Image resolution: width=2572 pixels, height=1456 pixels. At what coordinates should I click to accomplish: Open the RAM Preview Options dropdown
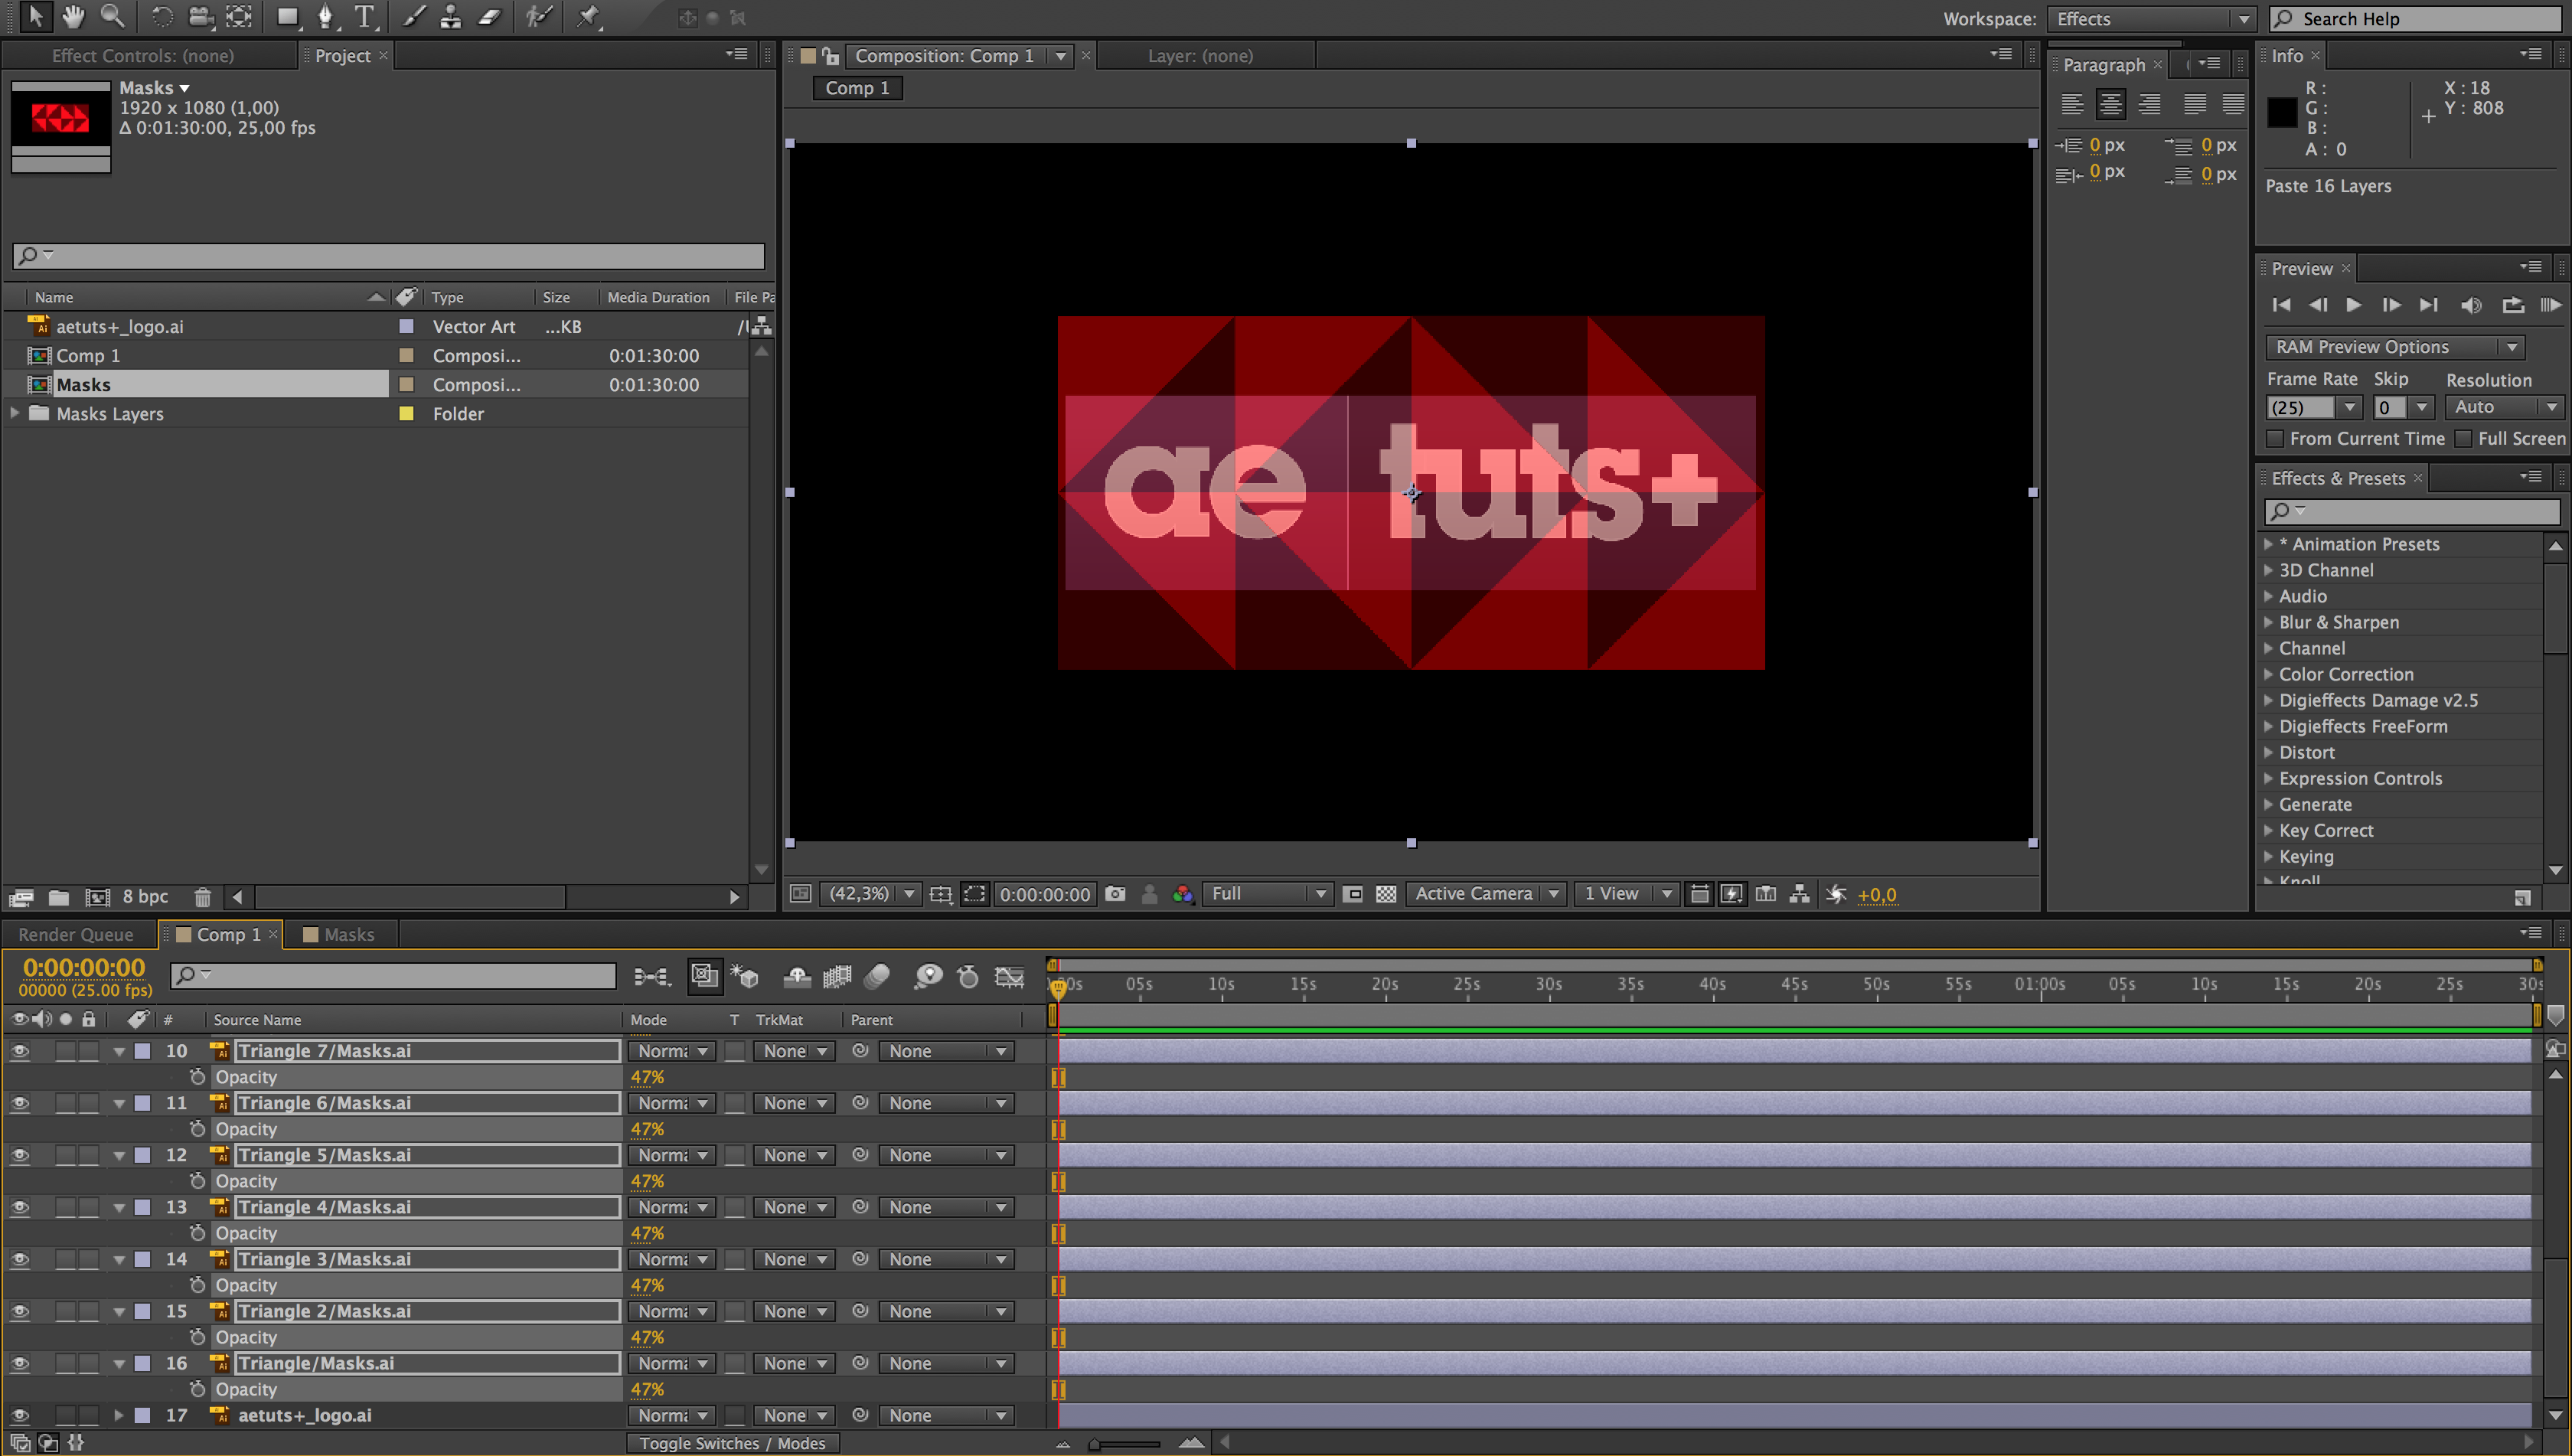2394,347
